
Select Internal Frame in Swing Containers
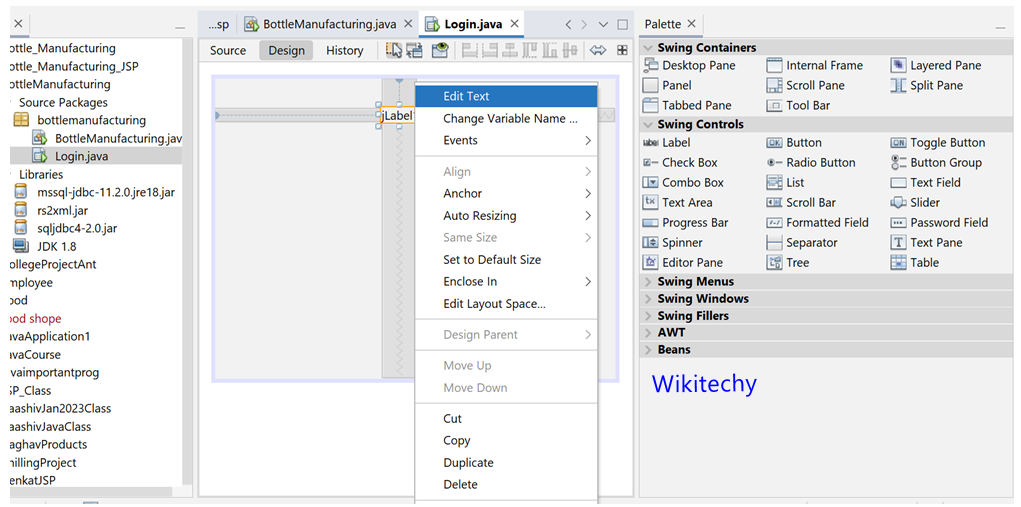815,65
